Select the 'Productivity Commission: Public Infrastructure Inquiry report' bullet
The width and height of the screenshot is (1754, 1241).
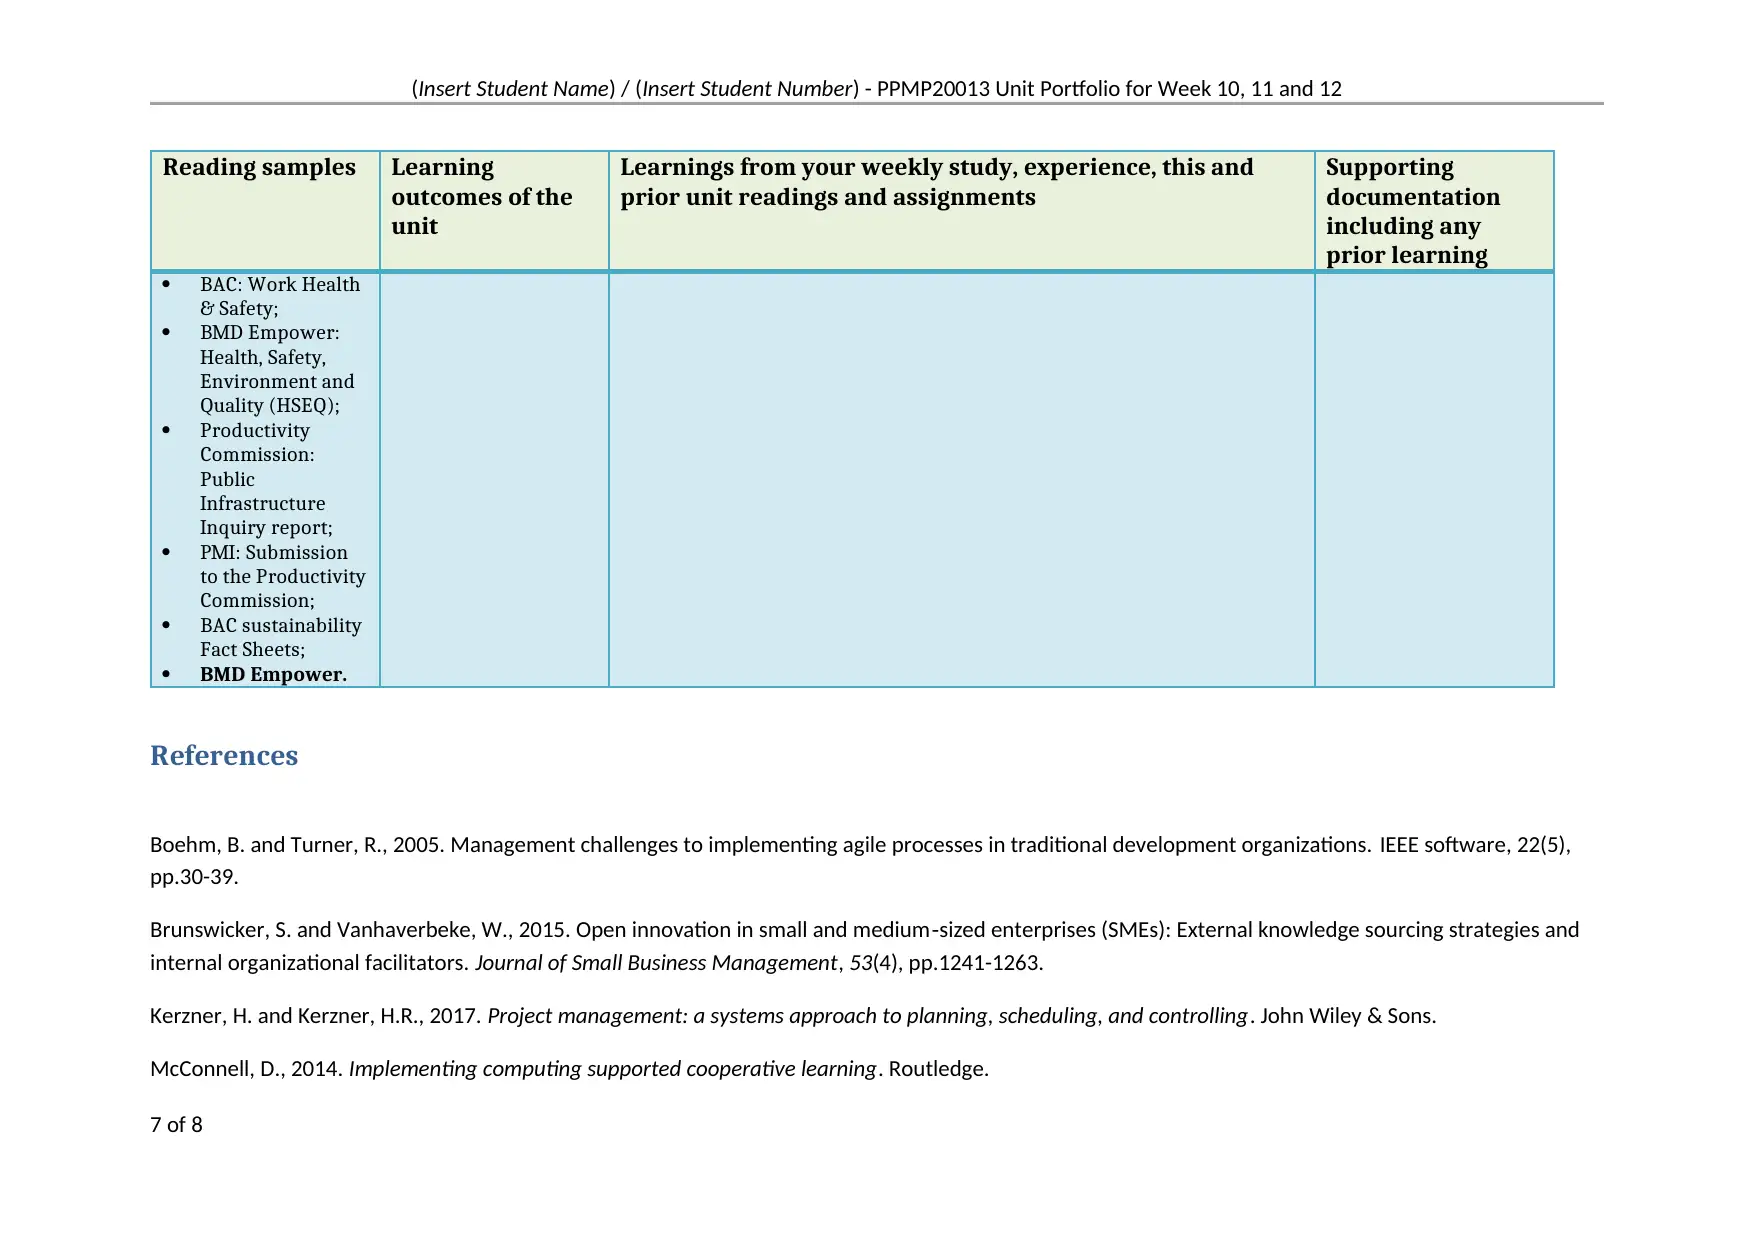[266, 479]
